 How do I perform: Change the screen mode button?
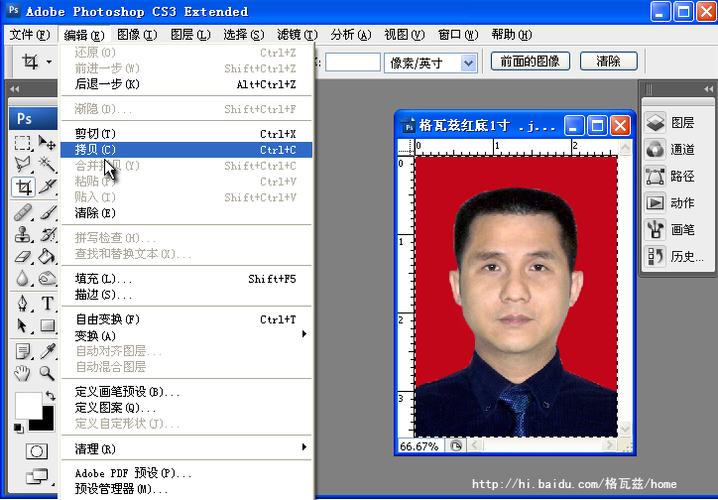pos(38,477)
